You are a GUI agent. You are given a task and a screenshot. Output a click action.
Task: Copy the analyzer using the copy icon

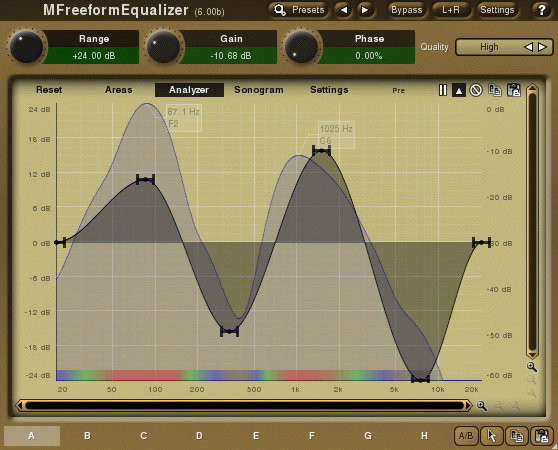pyautogui.click(x=495, y=90)
